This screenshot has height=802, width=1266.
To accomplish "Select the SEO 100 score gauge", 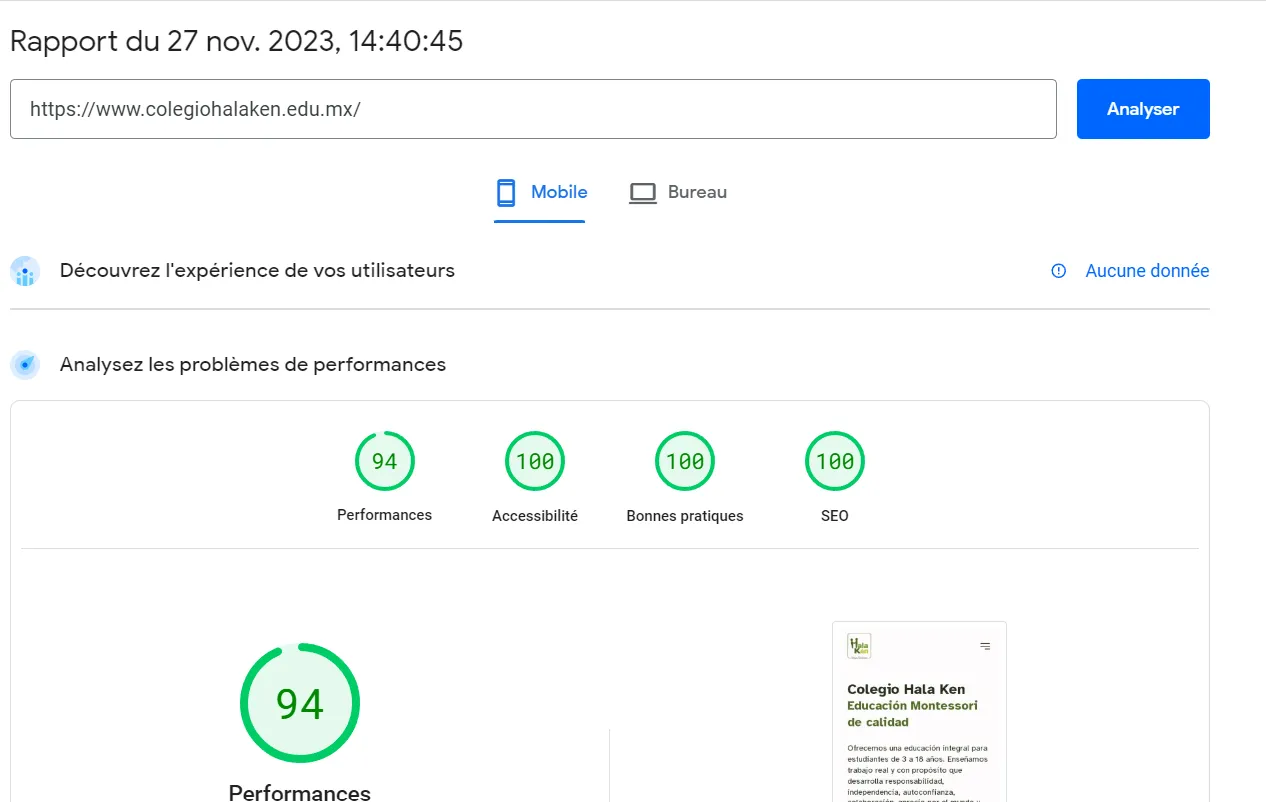I will pos(834,461).
